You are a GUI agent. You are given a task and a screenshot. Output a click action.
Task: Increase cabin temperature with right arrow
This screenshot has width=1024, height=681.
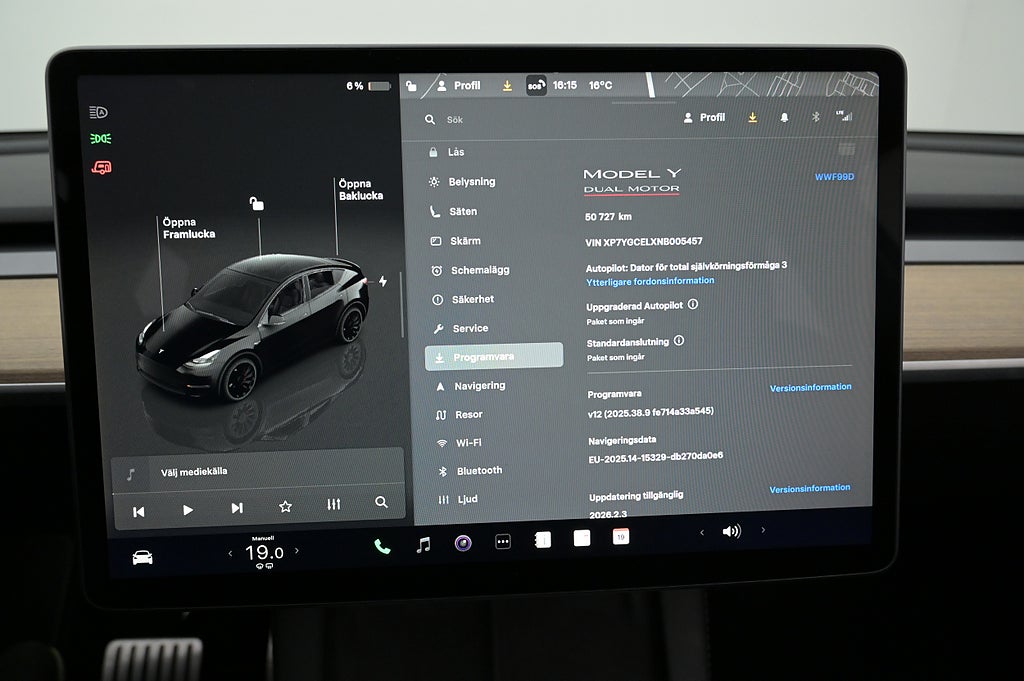296,551
